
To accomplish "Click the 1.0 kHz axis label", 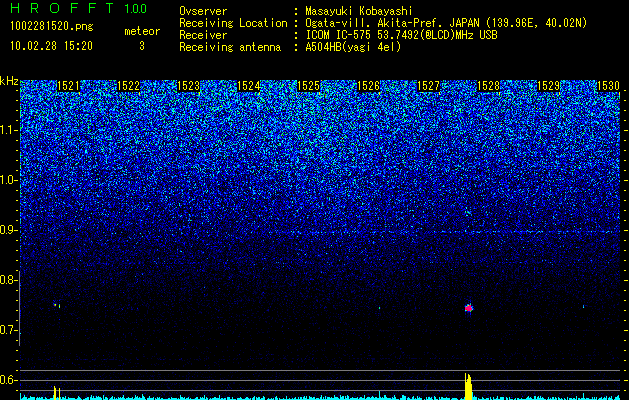I will (x=8, y=180).
